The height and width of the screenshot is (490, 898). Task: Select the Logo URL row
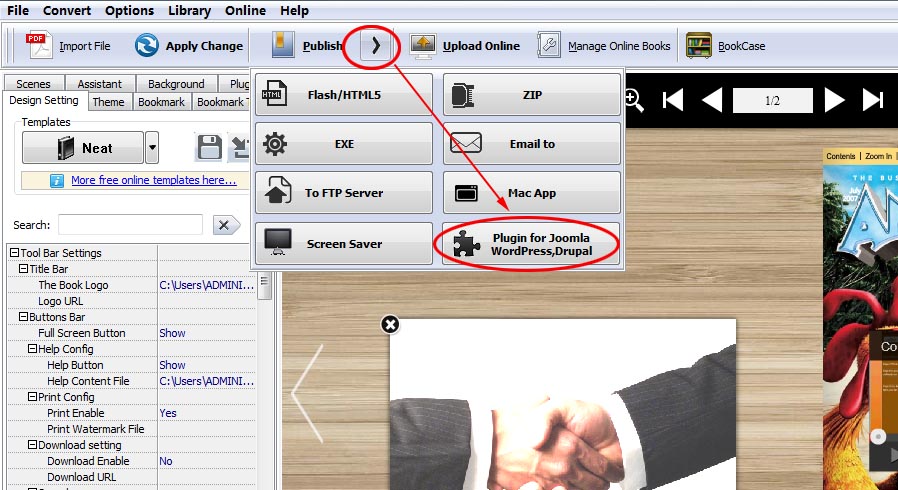[132, 301]
